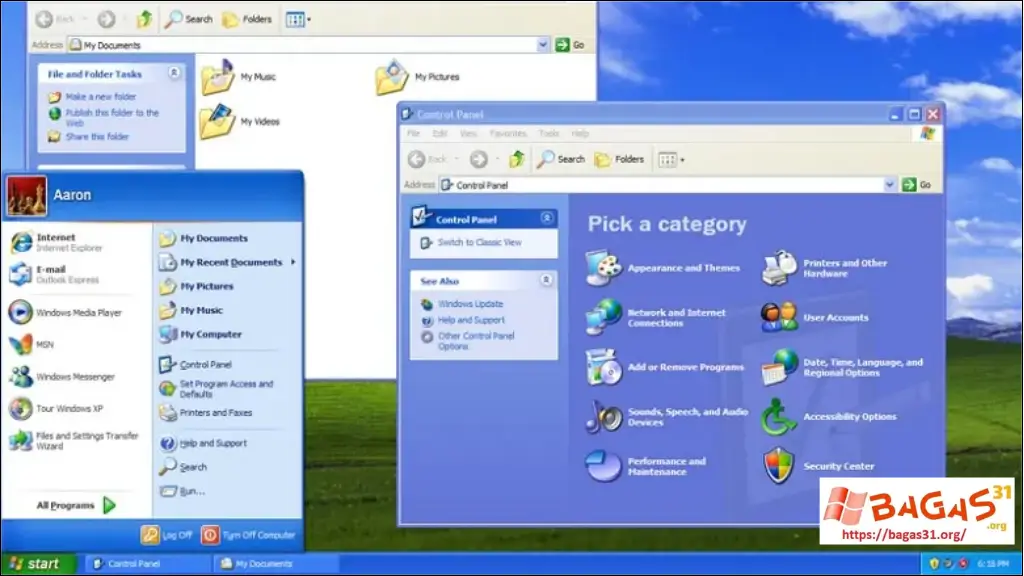Open the Control Panel address bar dropdown

pyautogui.click(x=891, y=184)
